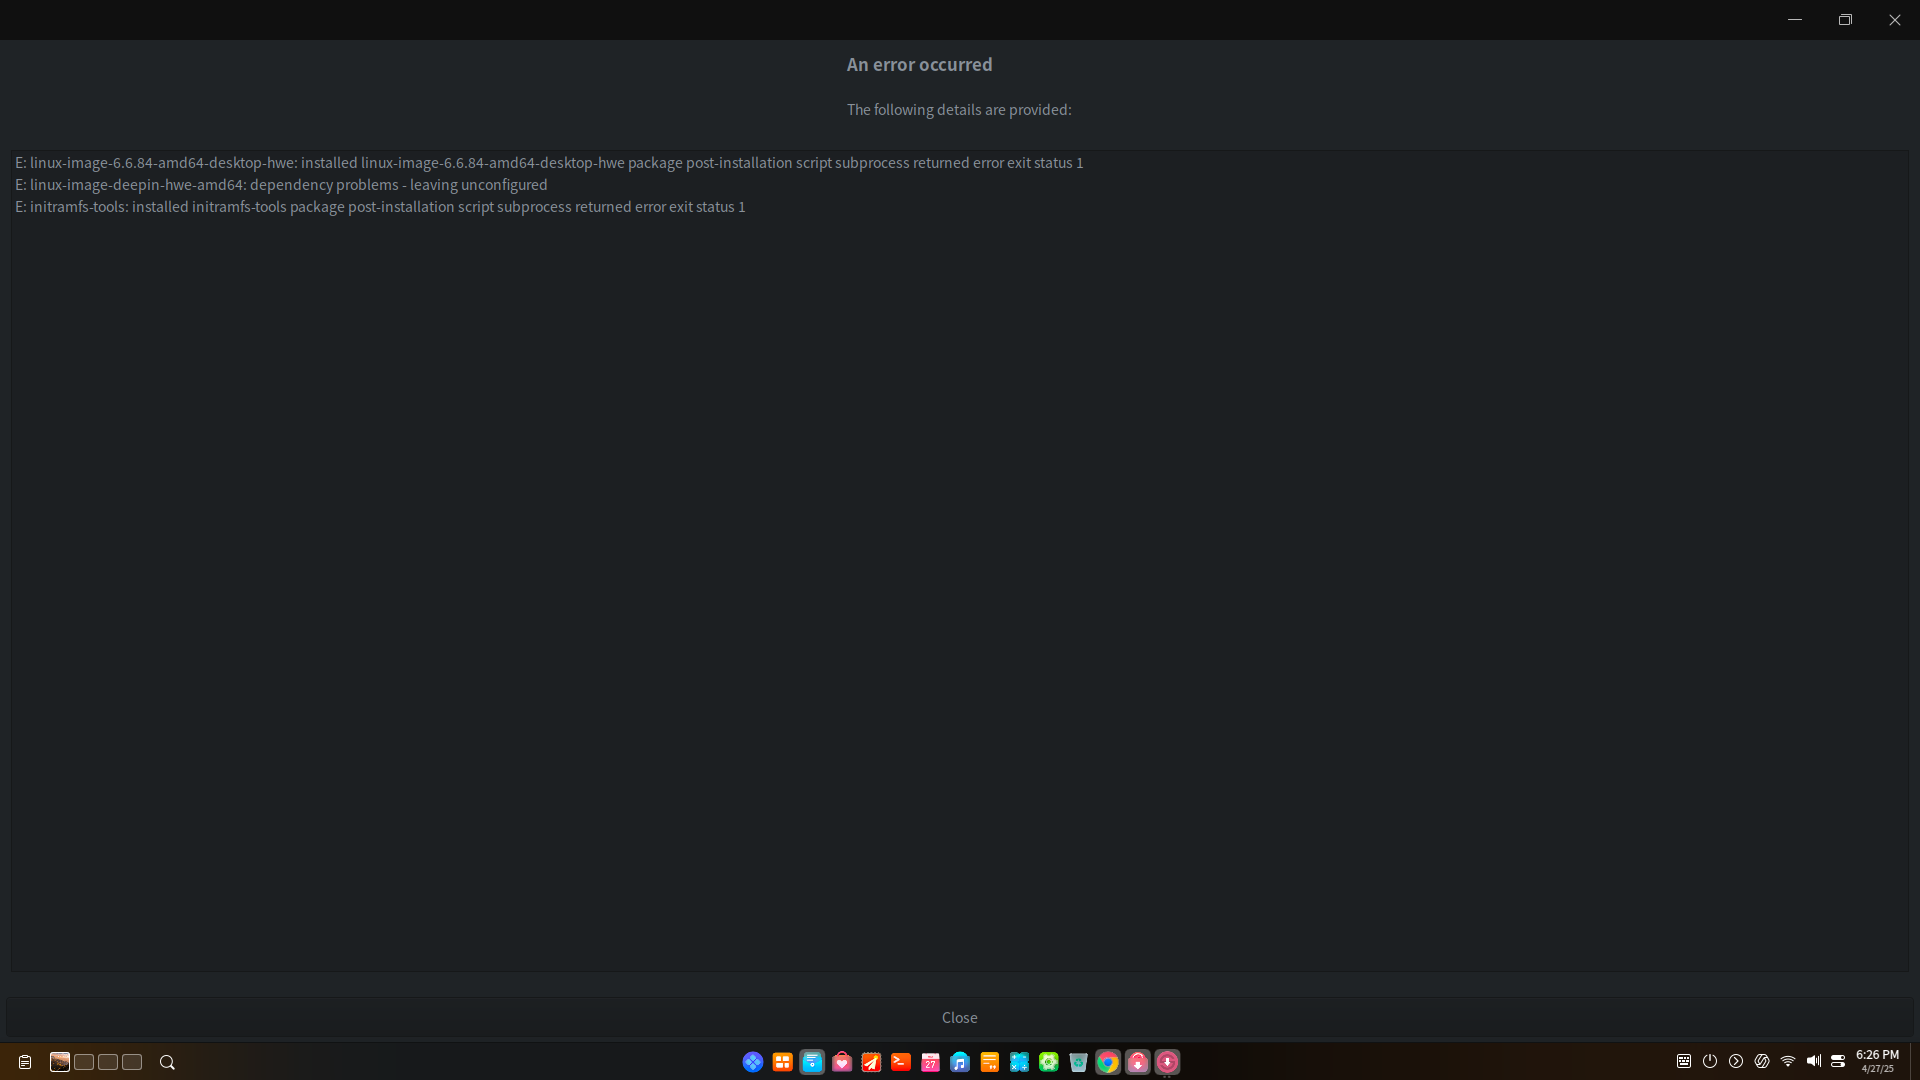Switch to the third empty workspace
The image size is (1920, 1080).
(x=108, y=1062)
